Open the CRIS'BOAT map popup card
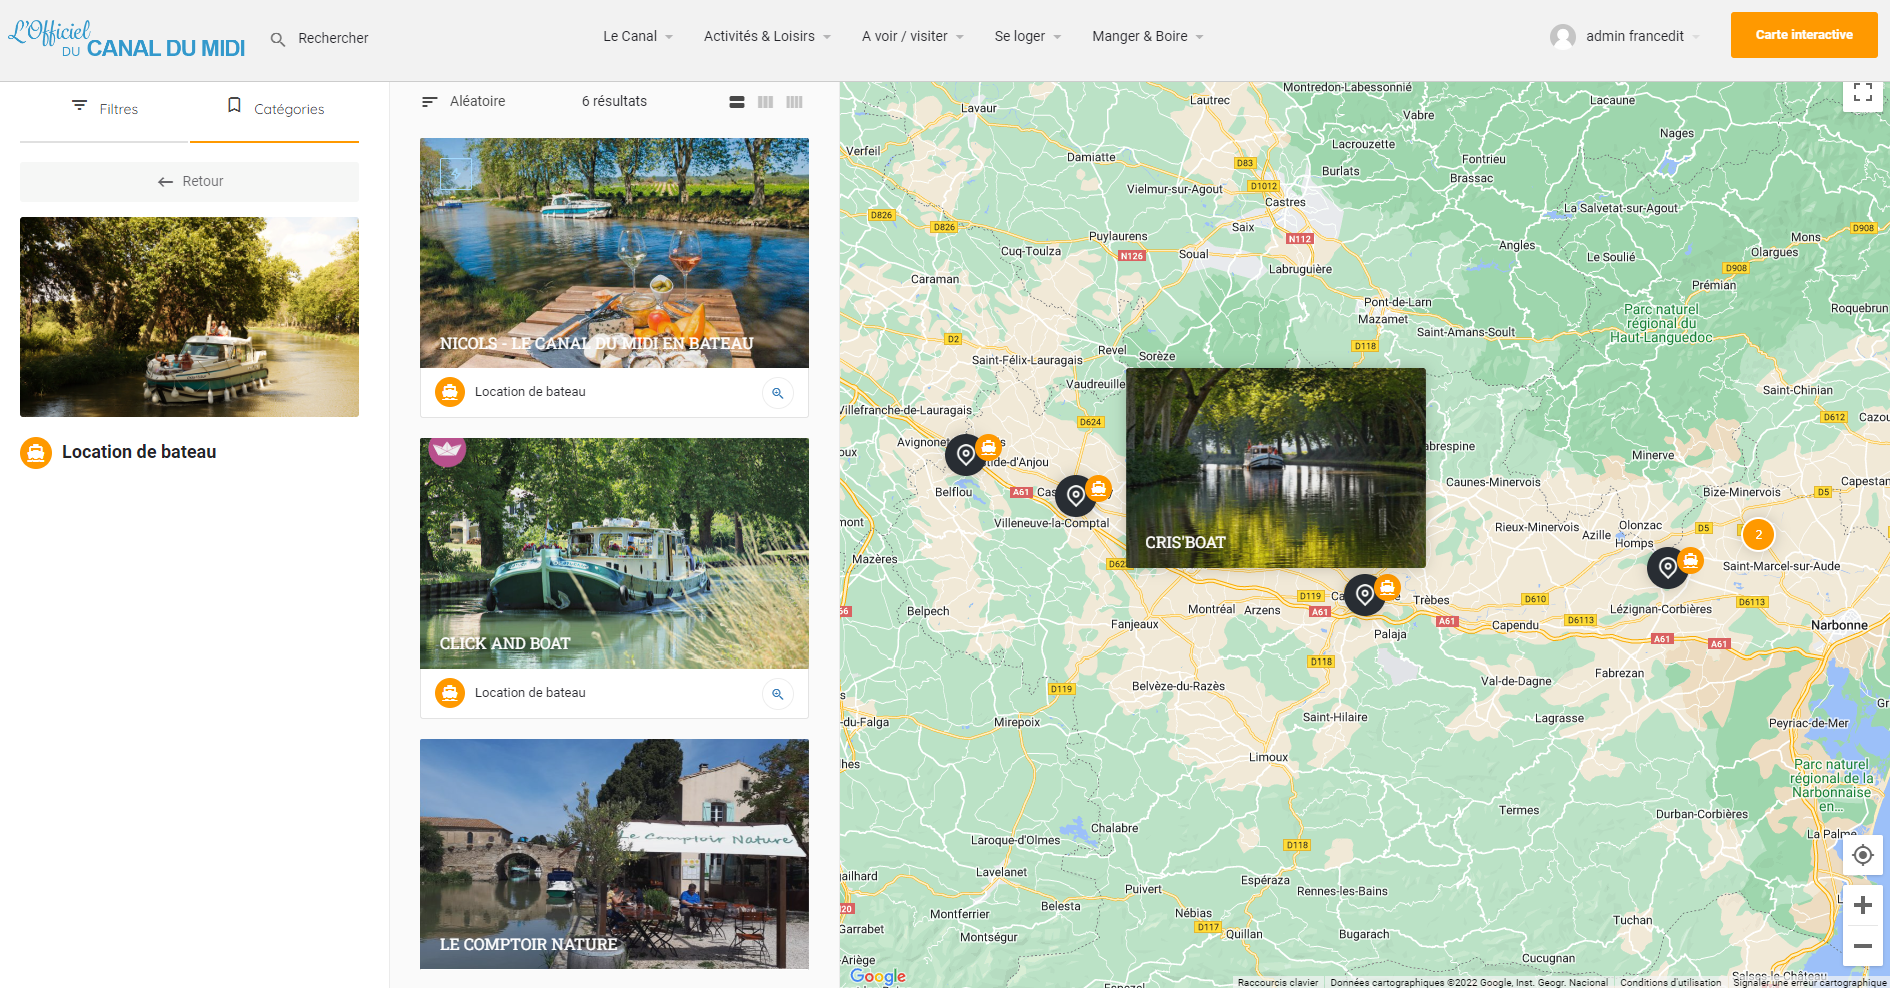Screen dimensions: 1890x988 tap(1276, 468)
